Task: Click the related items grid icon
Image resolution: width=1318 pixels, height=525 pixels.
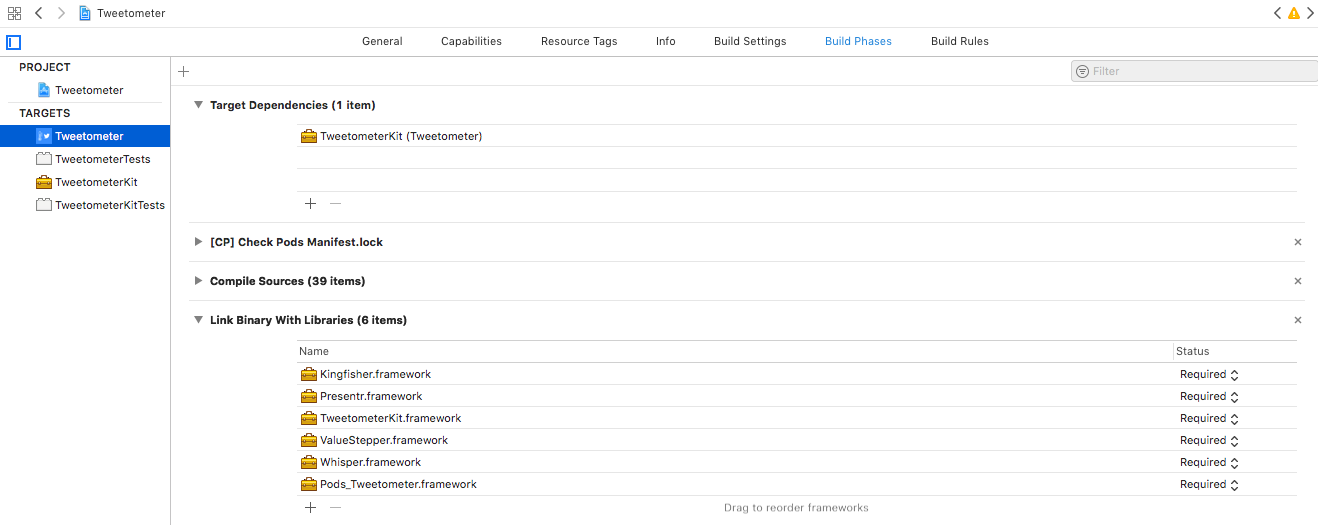Action: click(14, 13)
